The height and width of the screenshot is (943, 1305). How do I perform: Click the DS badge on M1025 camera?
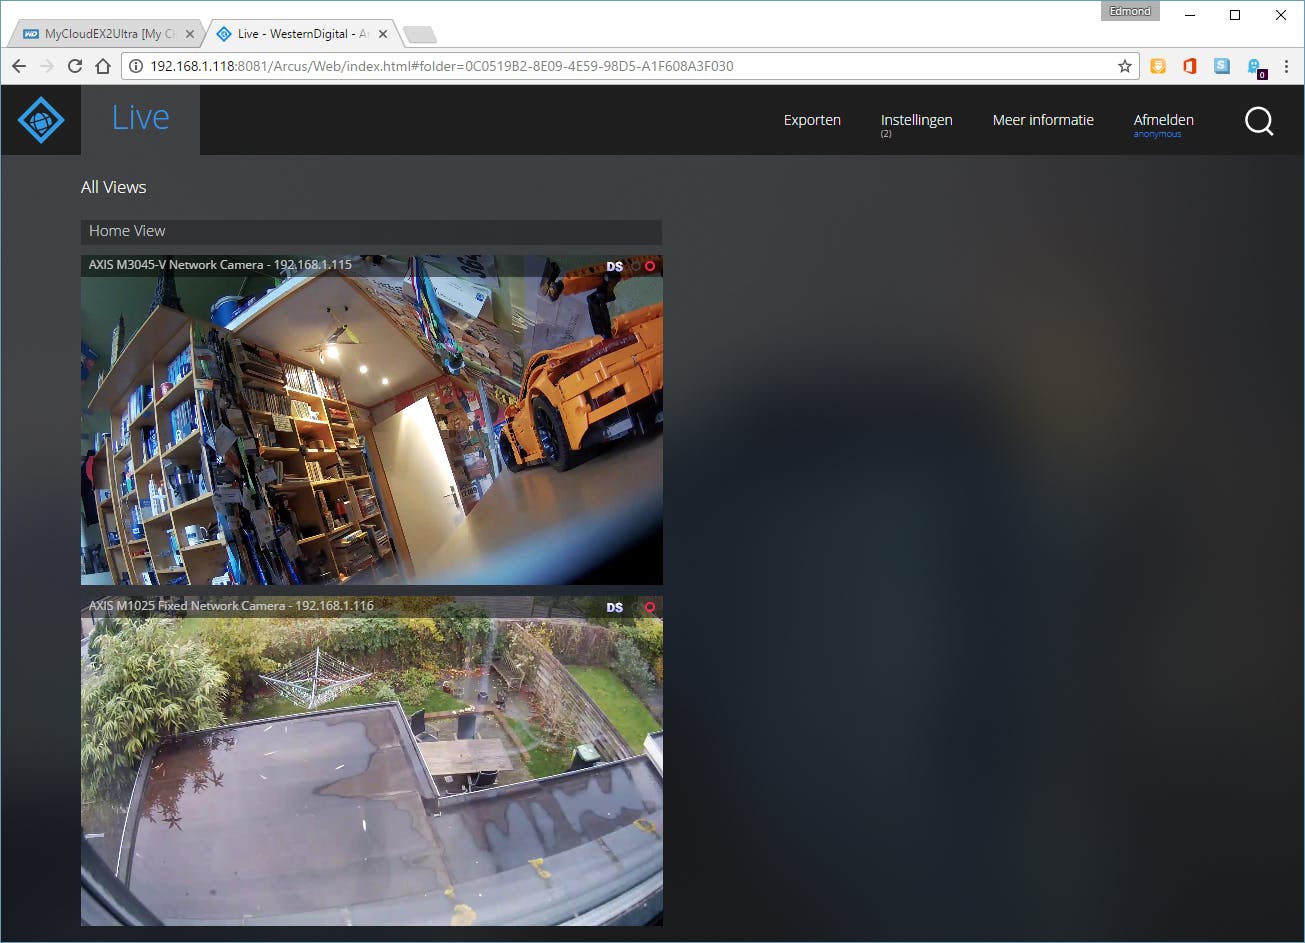click(x=614, y=607)
